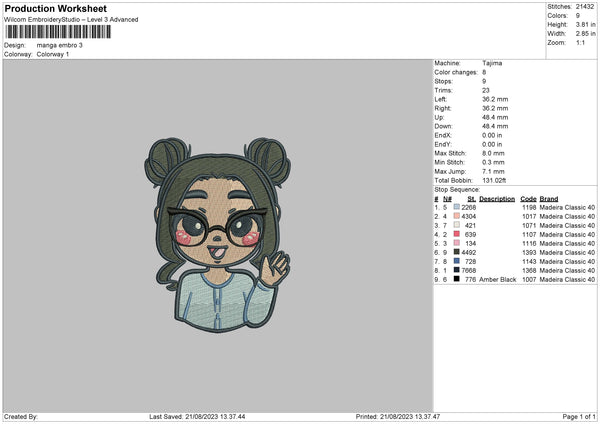The image size is (600, 424).
Task: Click the Last Saved timestamp
Action: click(x=197, y=416)
